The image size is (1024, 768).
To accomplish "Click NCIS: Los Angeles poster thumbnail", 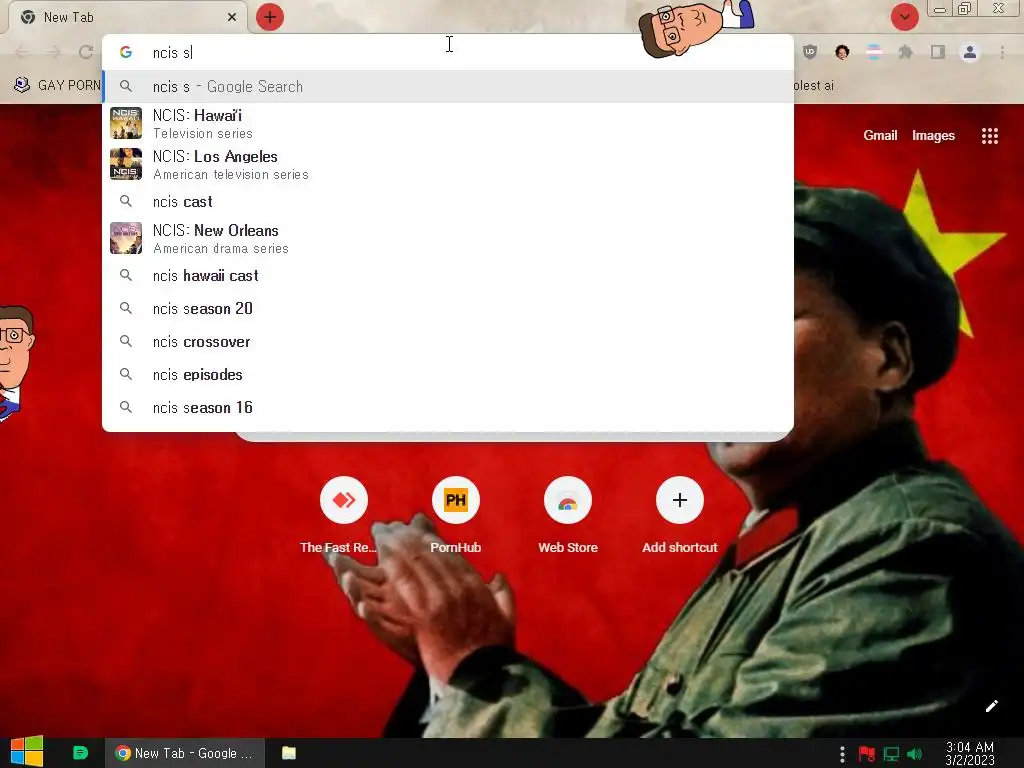I will pyautogui.click(x=126, y=164).
